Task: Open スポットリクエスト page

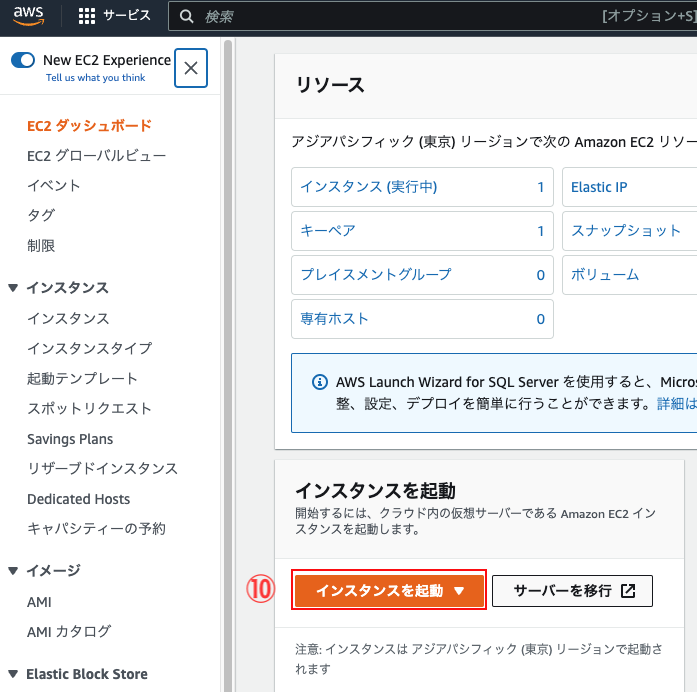Action: click(x=89, y=408)
